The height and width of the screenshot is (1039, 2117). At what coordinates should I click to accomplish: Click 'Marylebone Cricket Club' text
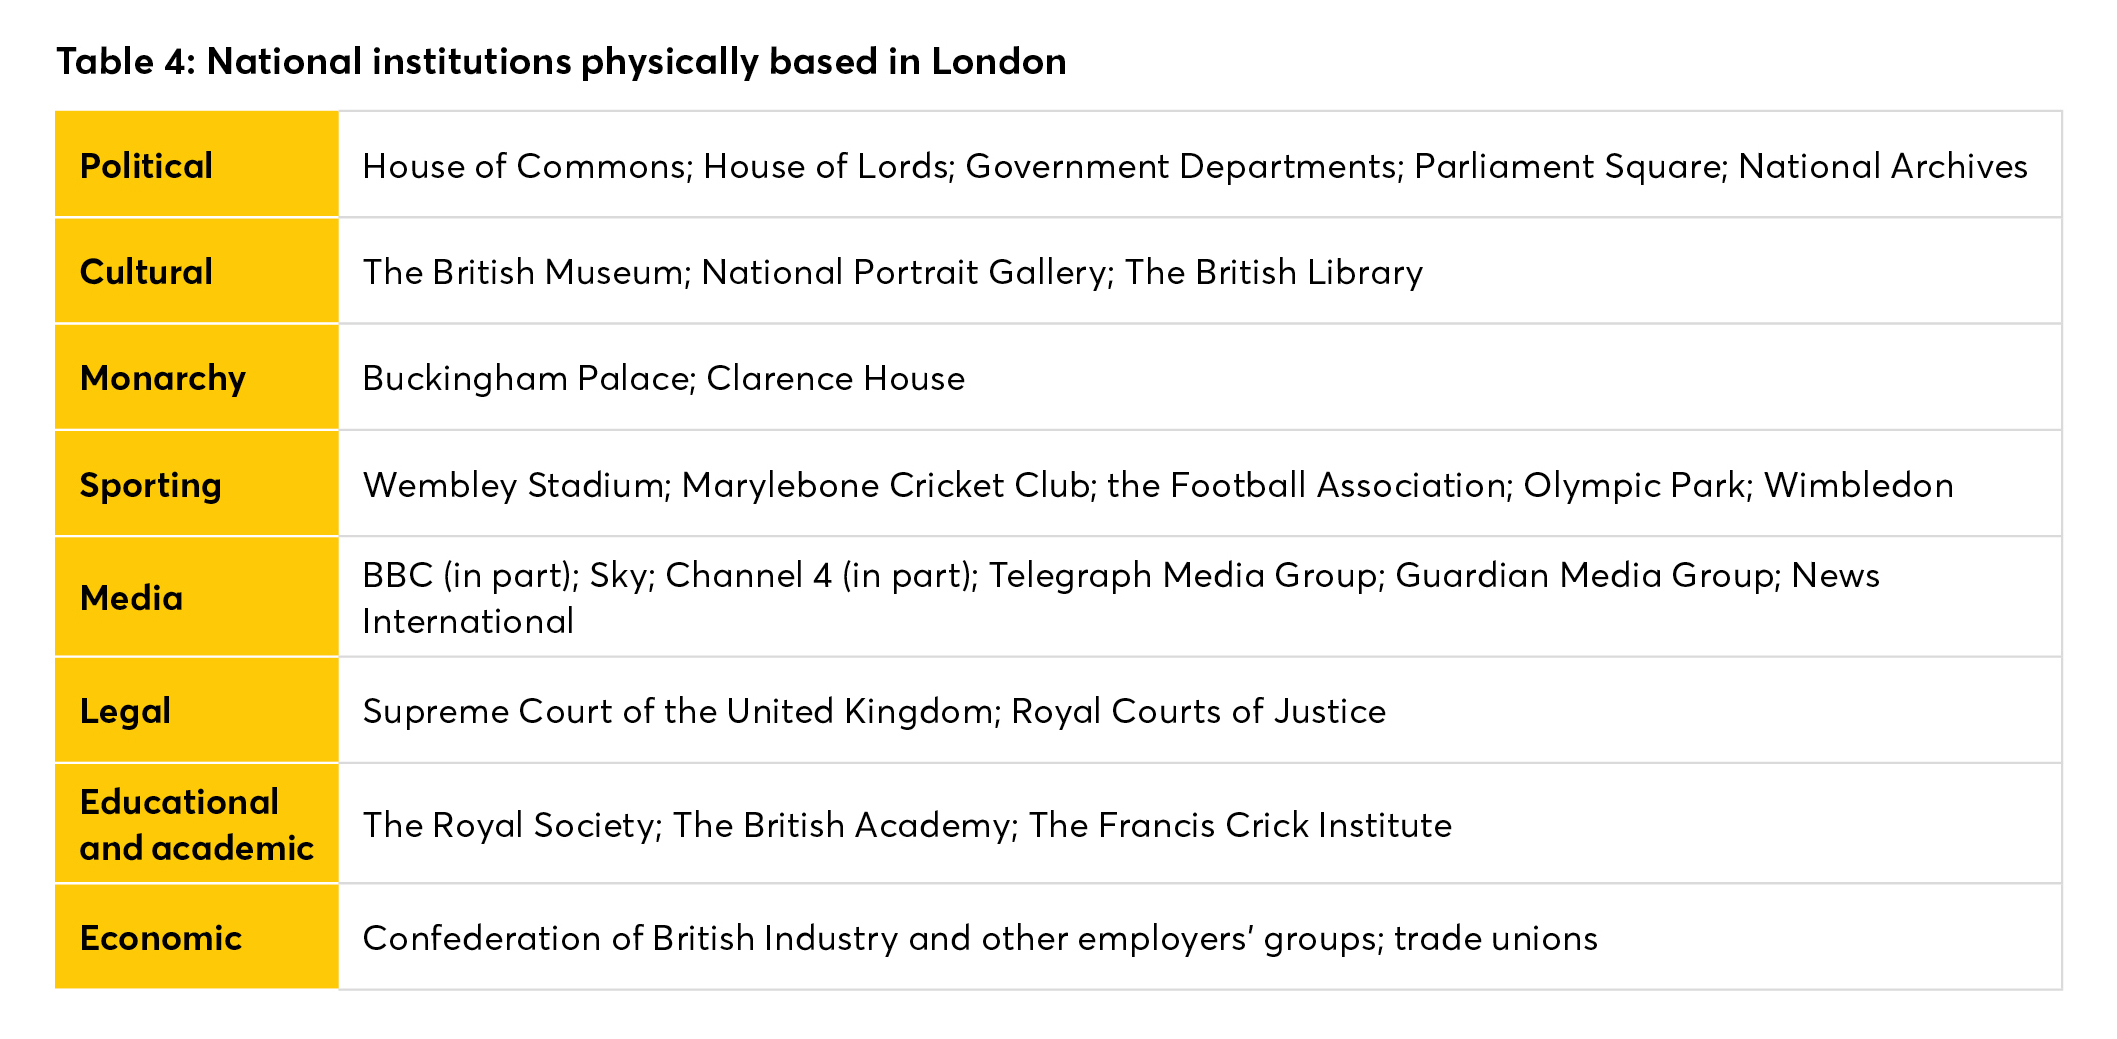tap(884, 485)
